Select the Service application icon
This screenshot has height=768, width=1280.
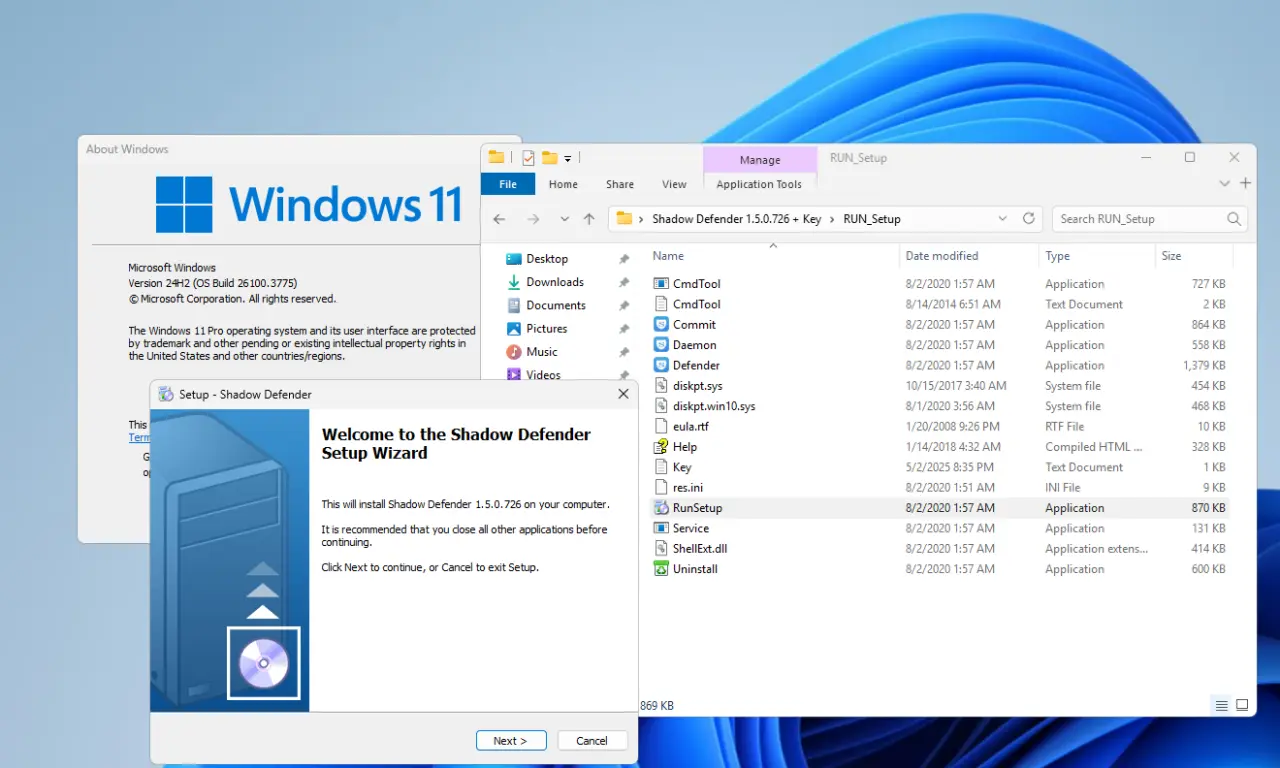[x=660, y=528]
